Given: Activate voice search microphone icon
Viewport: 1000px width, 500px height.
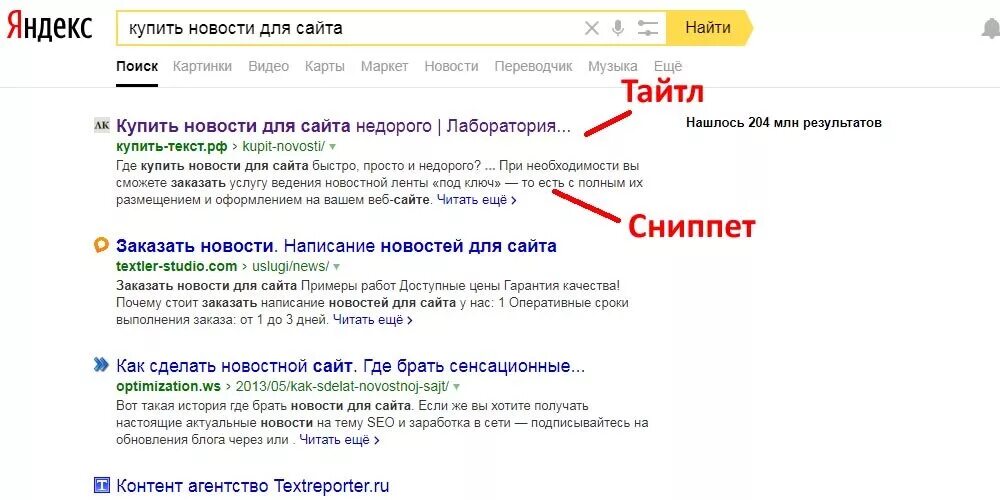Looking at the screenshot, I should 617,28.
